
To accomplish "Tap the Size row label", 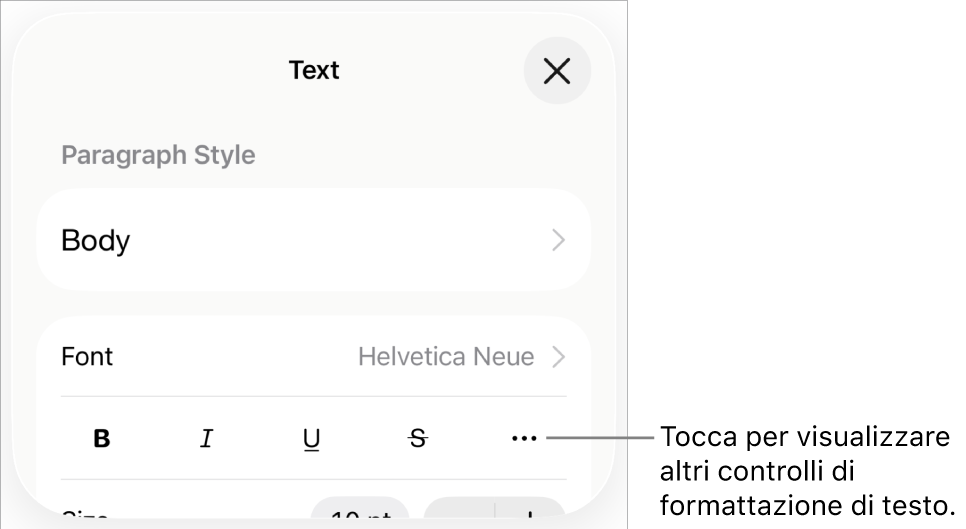I will pos(85,517).
